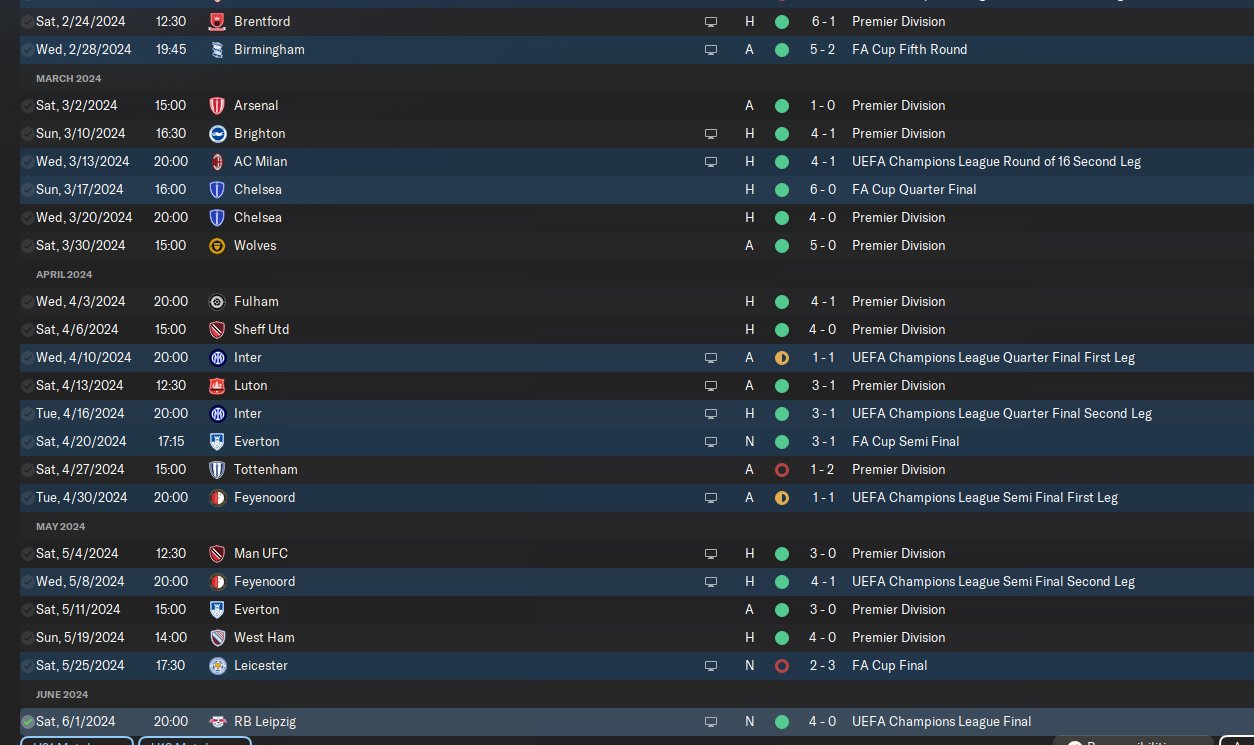Click the Leicester club badge

[x=217, y=665]
